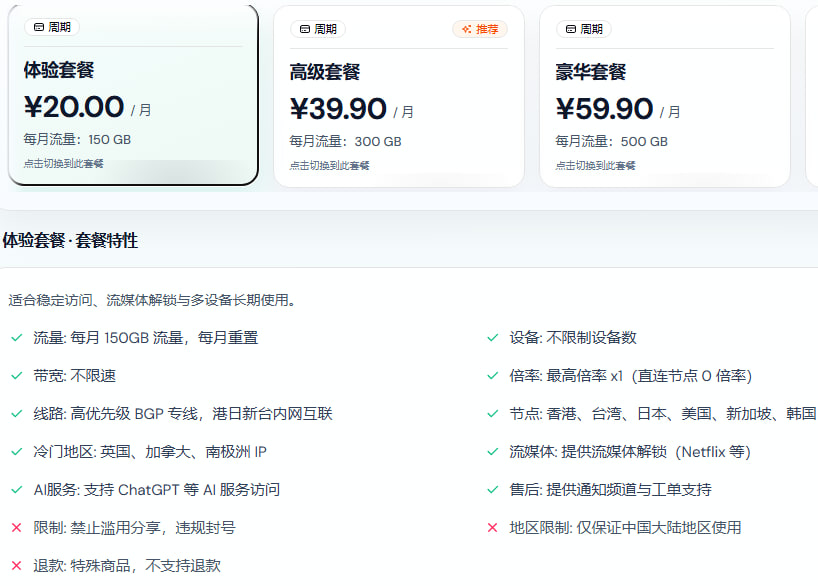Click the red X beside 地区限制

pyautogui.click(x=492, y=528)
